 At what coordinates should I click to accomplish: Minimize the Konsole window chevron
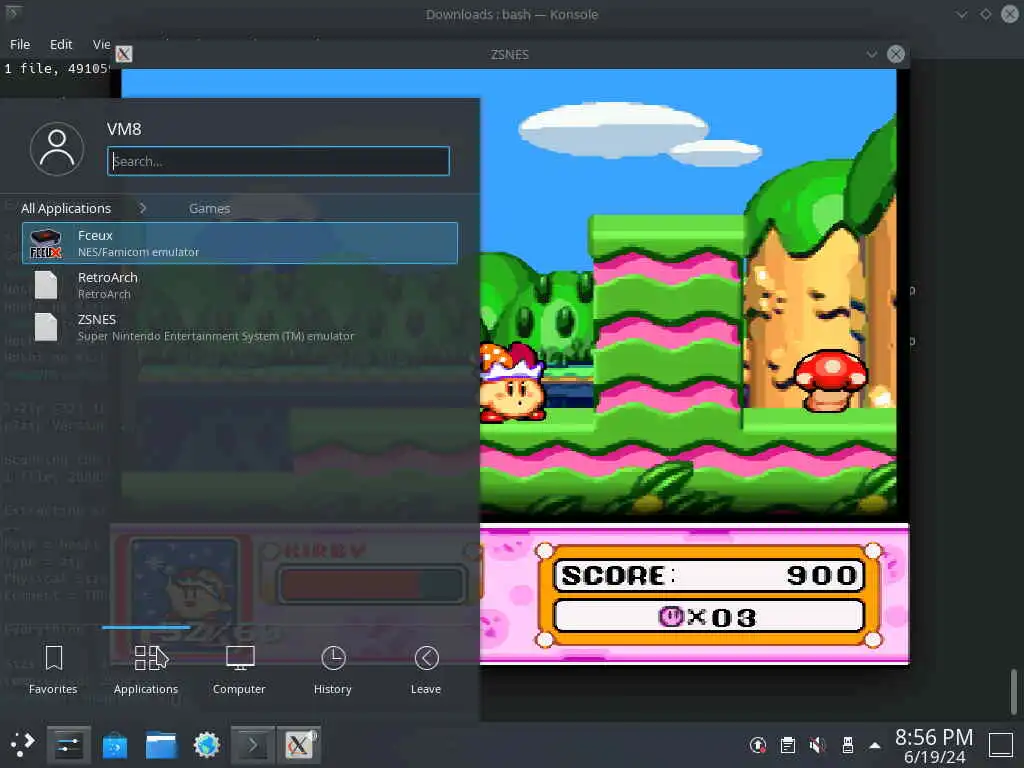(x=962, y=14)
